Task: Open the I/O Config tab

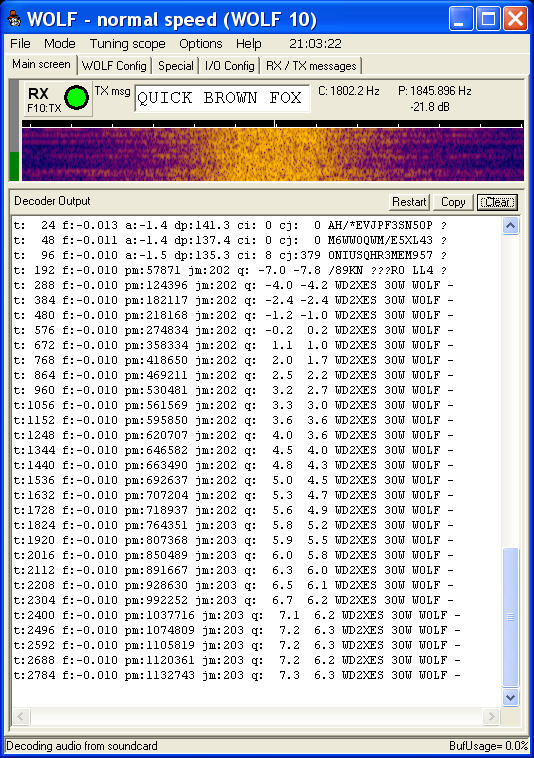Action: [230, 66]
